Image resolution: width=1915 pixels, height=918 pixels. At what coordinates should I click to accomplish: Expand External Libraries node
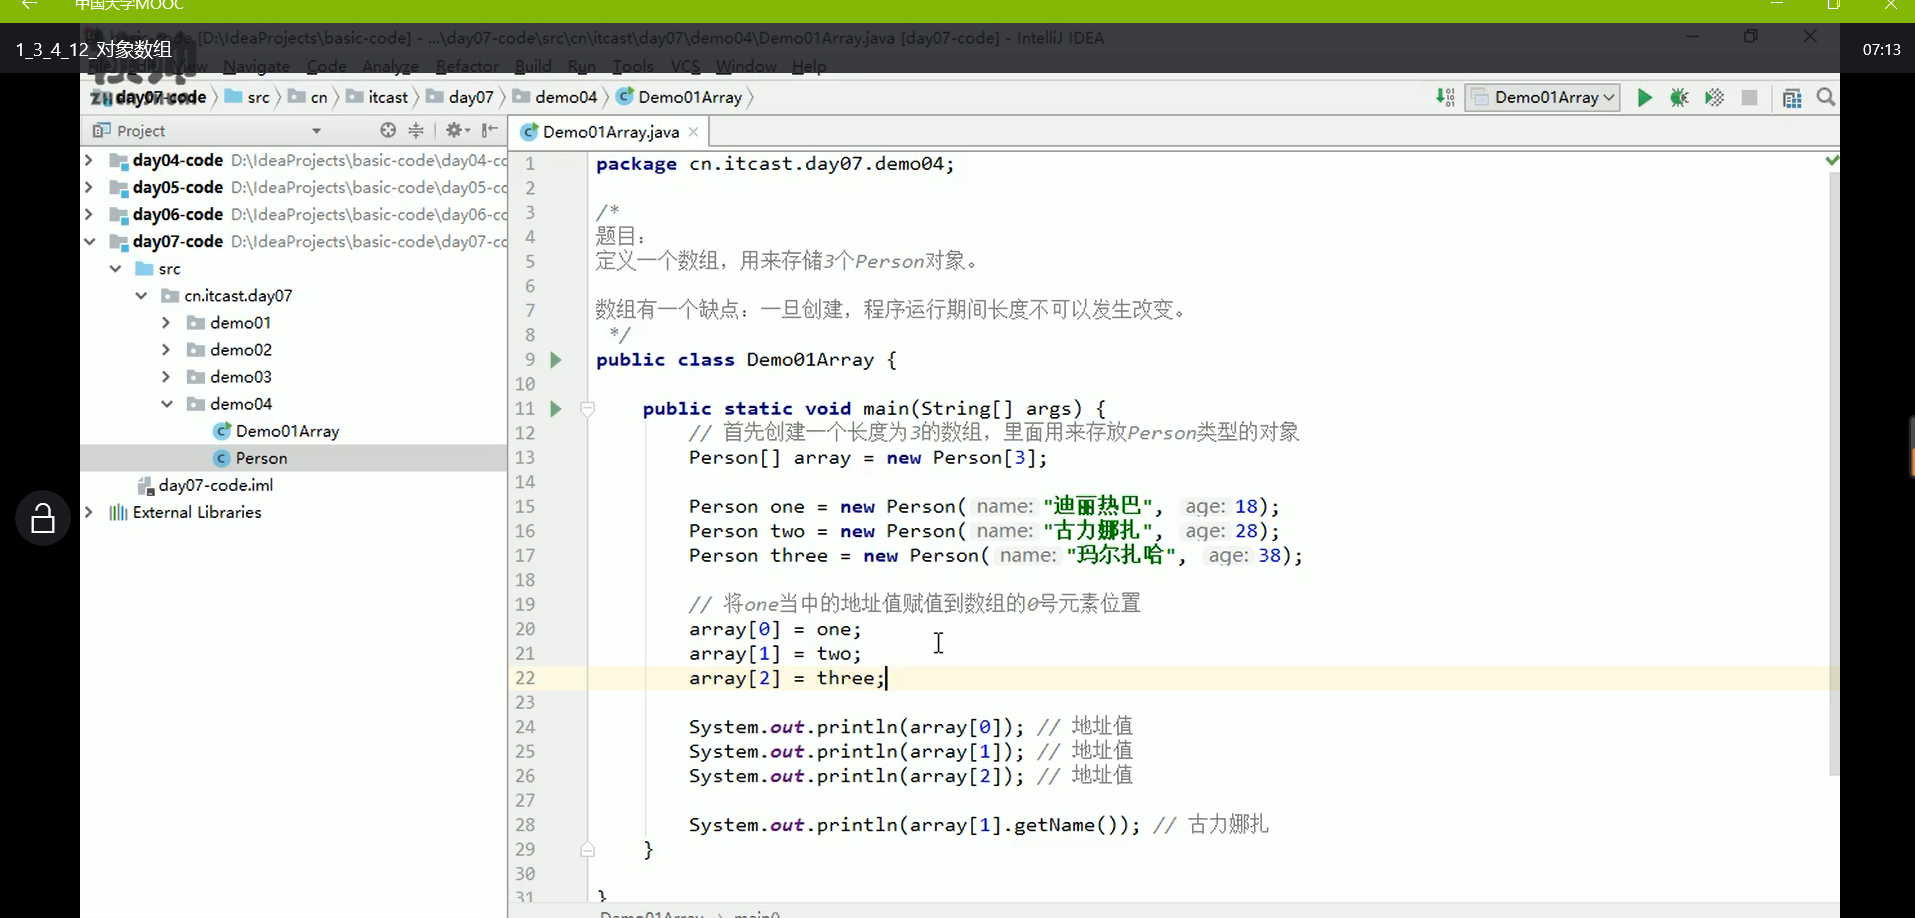[89, 512]
